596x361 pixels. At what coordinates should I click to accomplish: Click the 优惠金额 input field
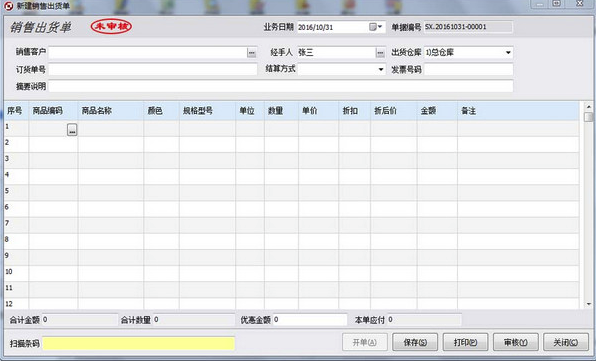pos(310,320)
